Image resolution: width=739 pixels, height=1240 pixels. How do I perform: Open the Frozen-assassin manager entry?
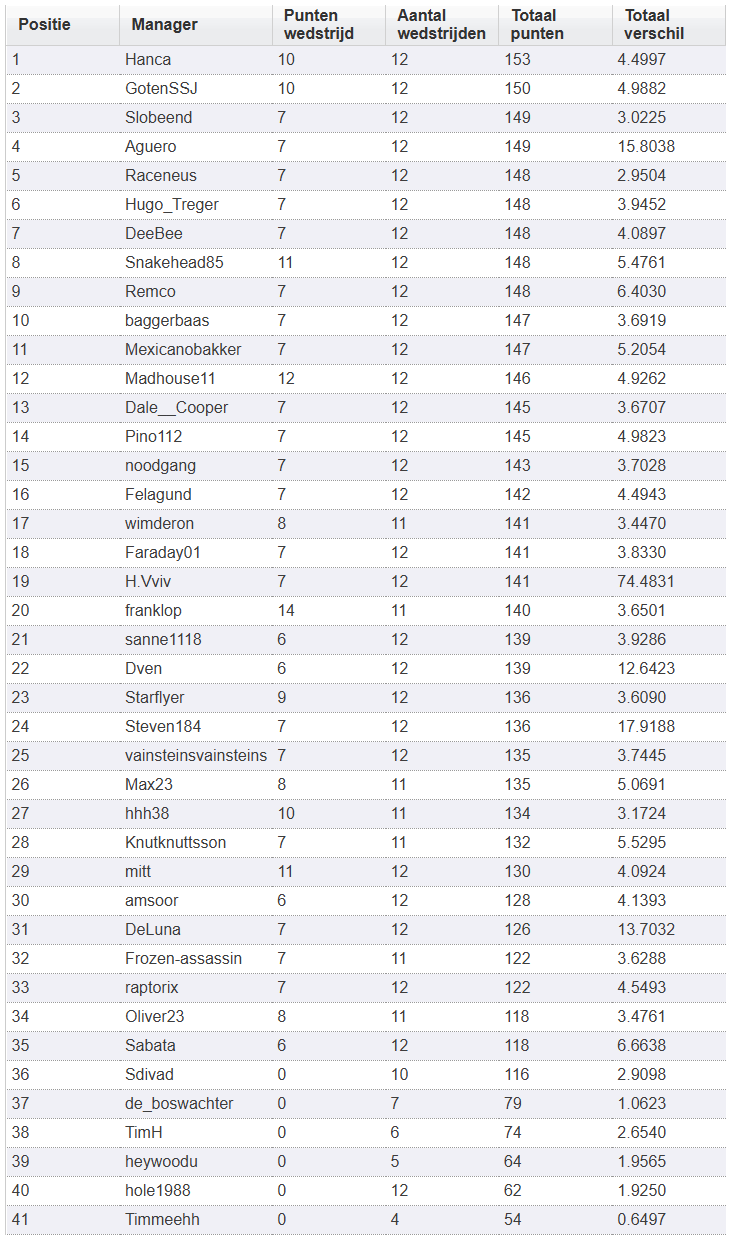(183, 958)
